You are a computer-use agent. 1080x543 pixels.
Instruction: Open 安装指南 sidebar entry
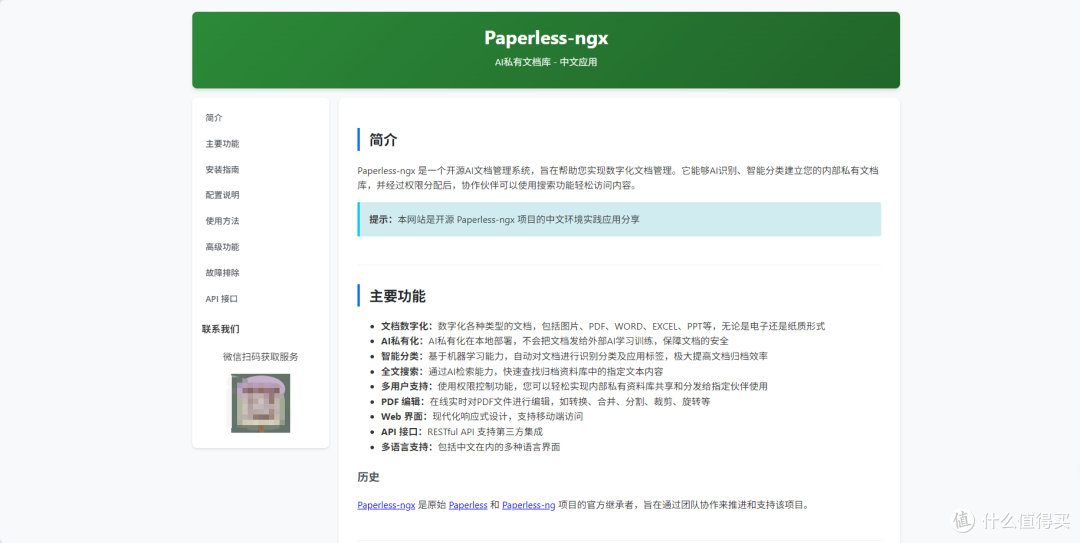click(x=222, y=170)
